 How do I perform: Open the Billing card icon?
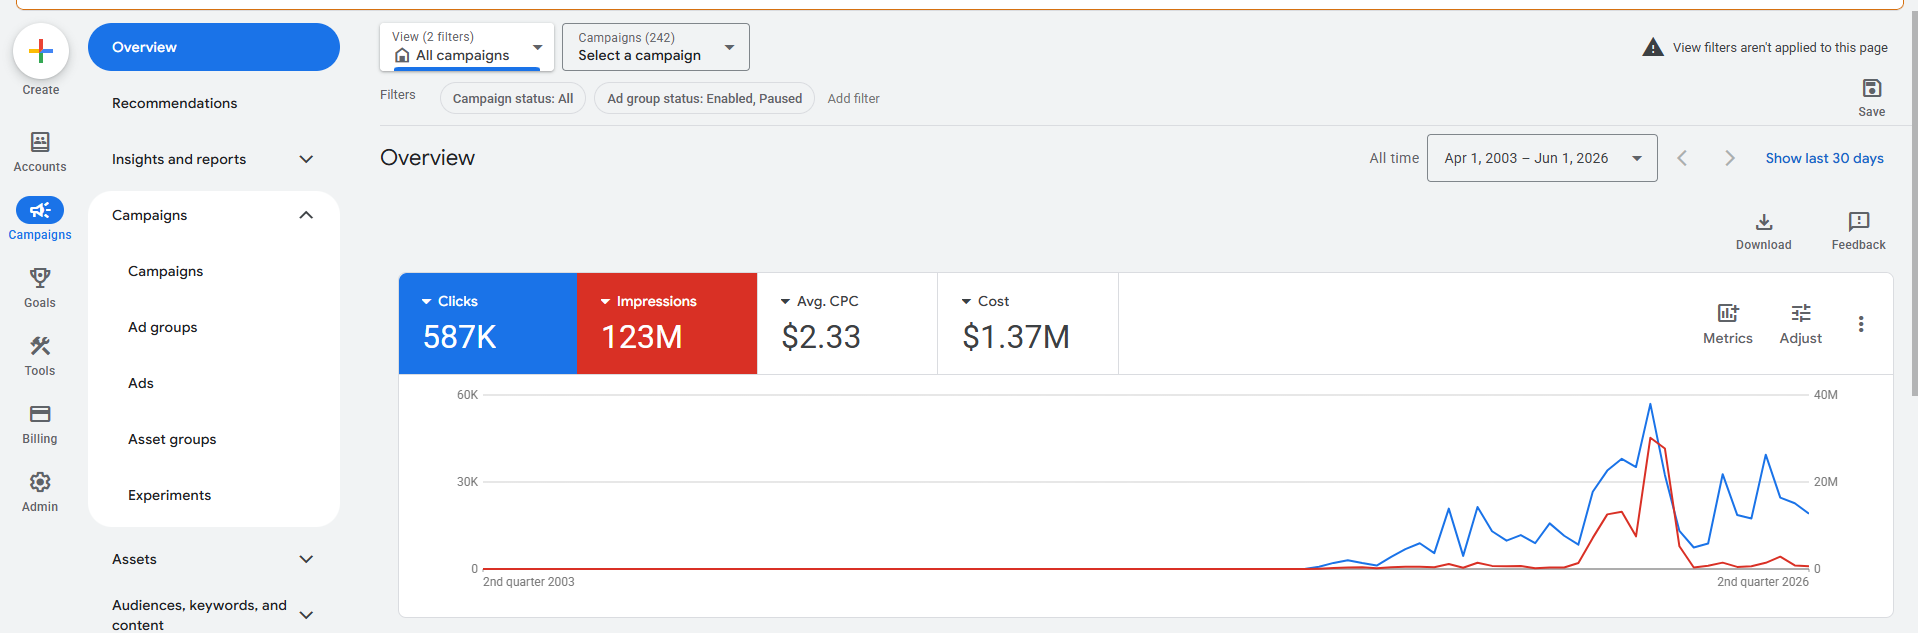click(x=40, y=414)
